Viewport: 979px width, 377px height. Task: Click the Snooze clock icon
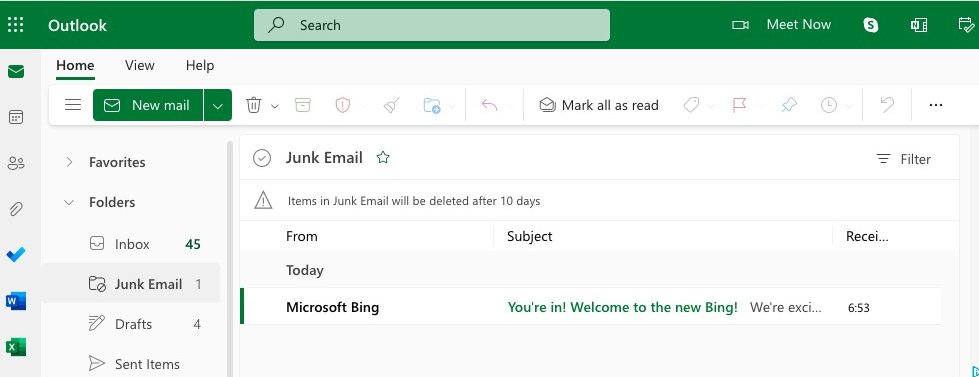829,105
